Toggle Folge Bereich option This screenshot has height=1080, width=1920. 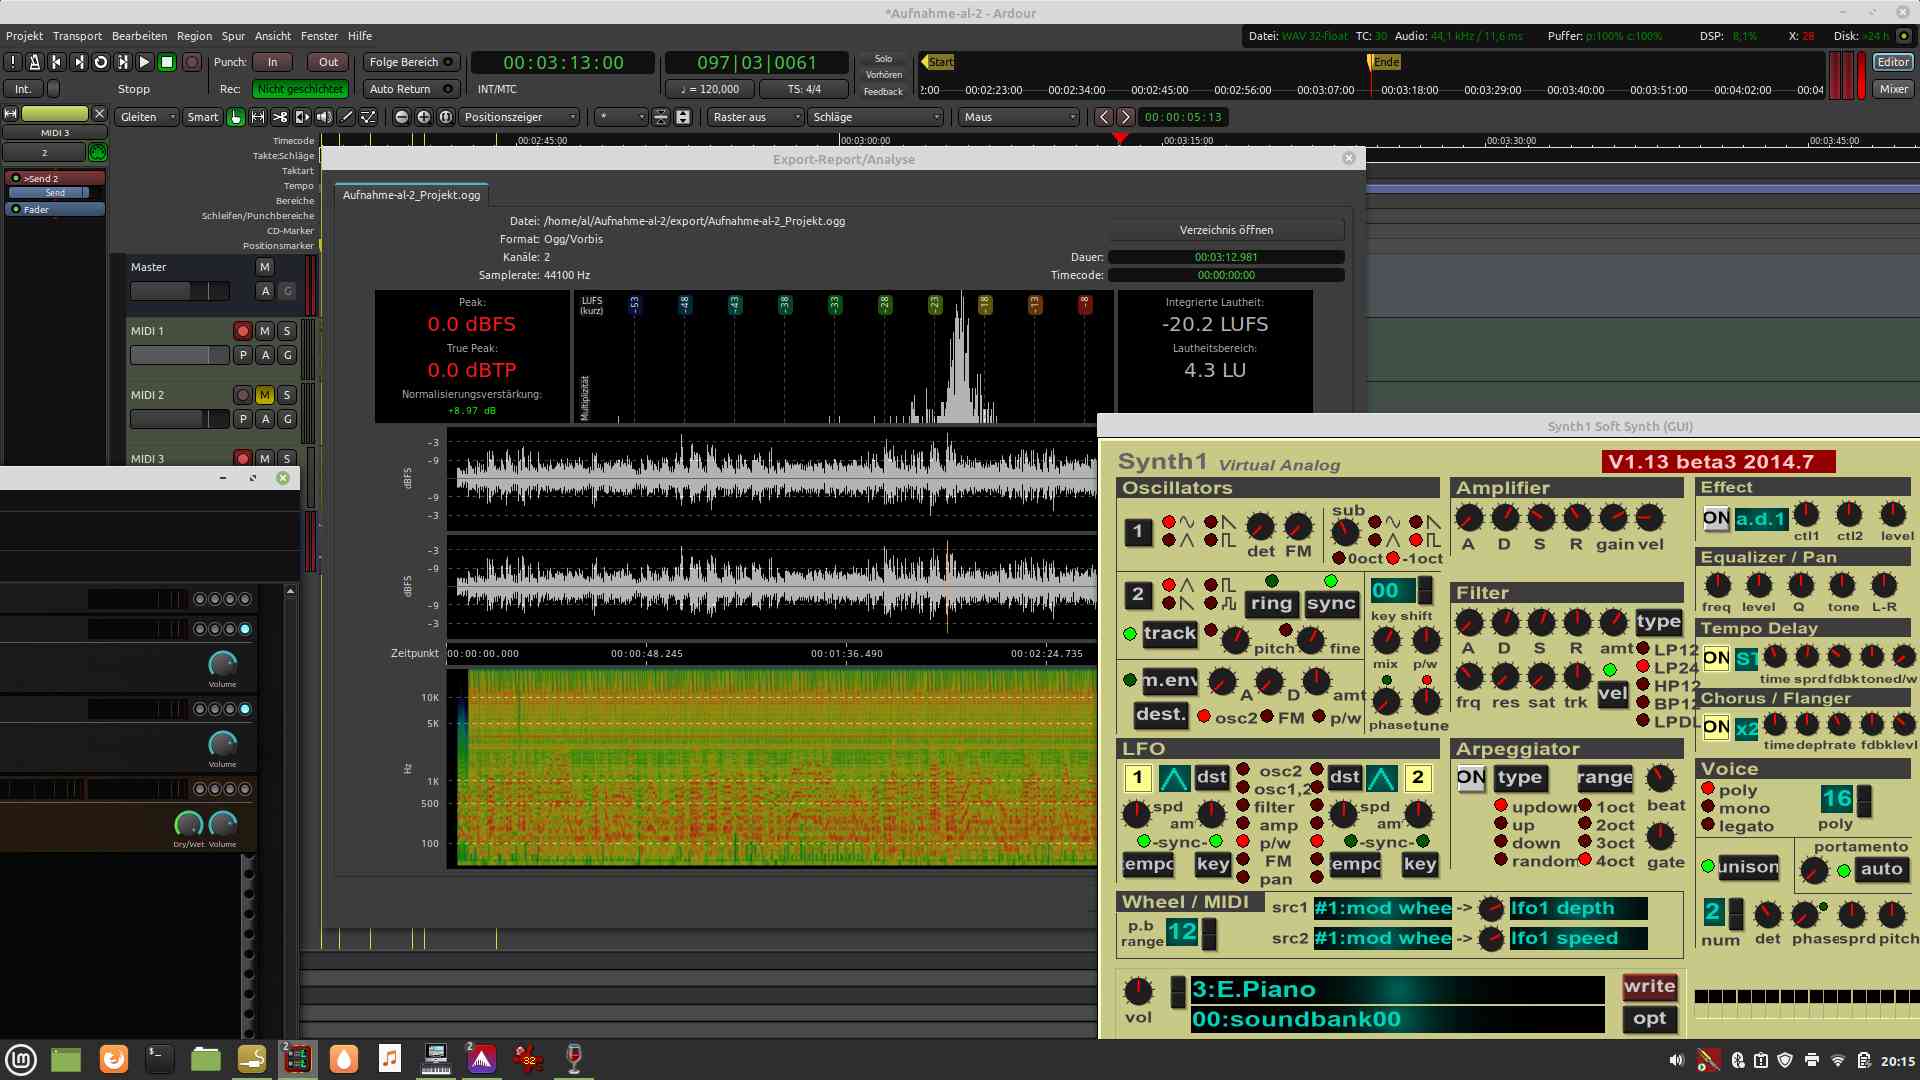(x=411, y=62)
